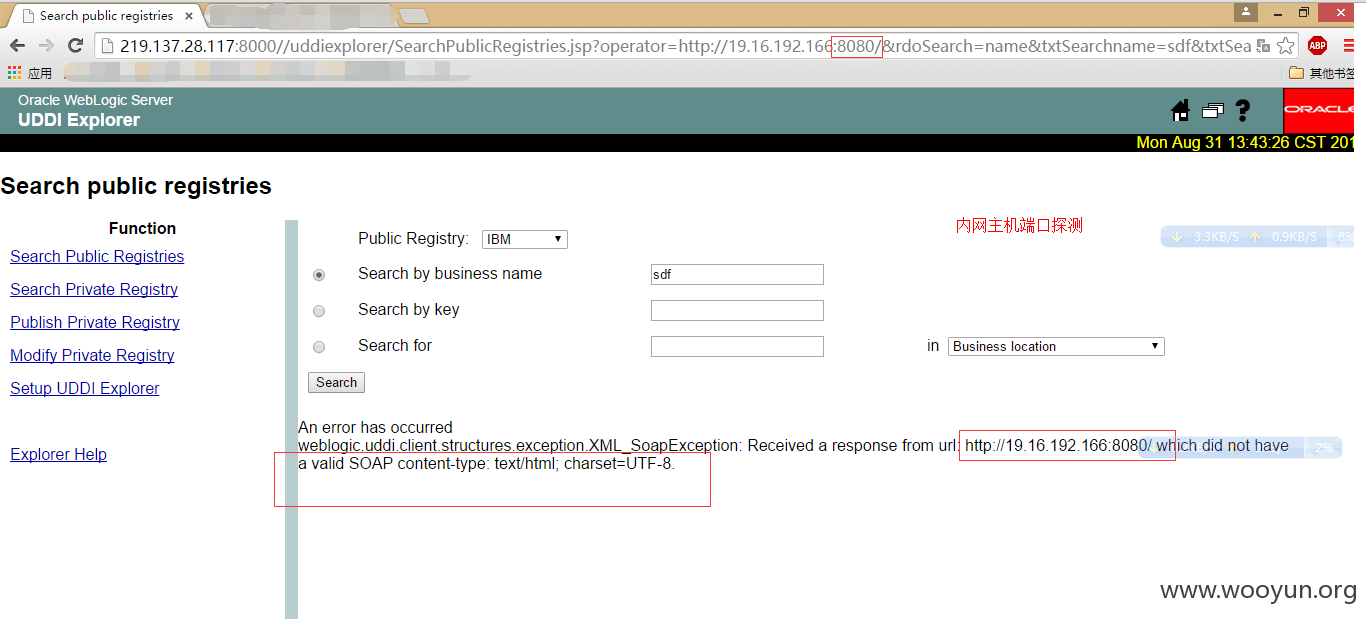Open the Explorer Help link
Image resolution: width=1366 pixels, height=619 pixels.
[x=58, y=454]
